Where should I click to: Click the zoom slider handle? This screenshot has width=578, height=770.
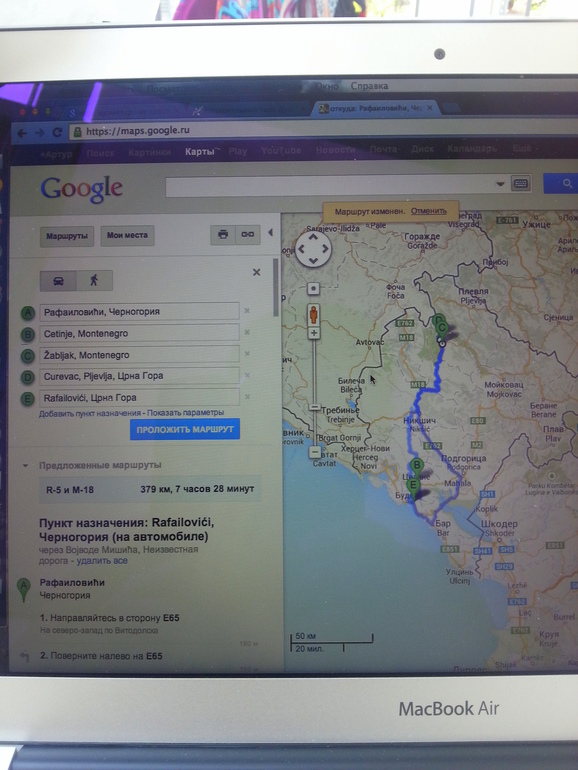point(314,407)
